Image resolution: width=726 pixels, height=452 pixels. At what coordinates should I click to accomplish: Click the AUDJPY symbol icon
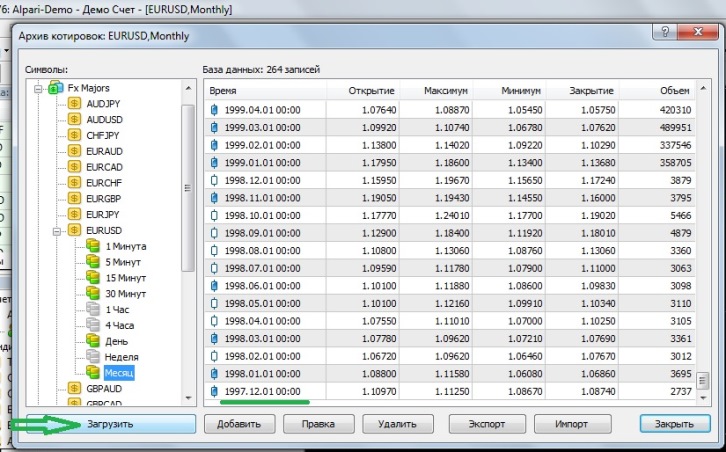coord(75,103)
